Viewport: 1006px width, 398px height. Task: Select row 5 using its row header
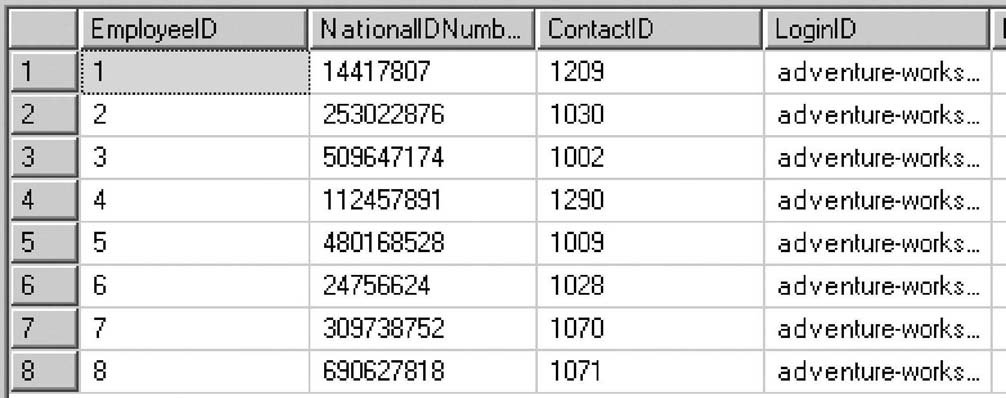[x=44, y=243]
